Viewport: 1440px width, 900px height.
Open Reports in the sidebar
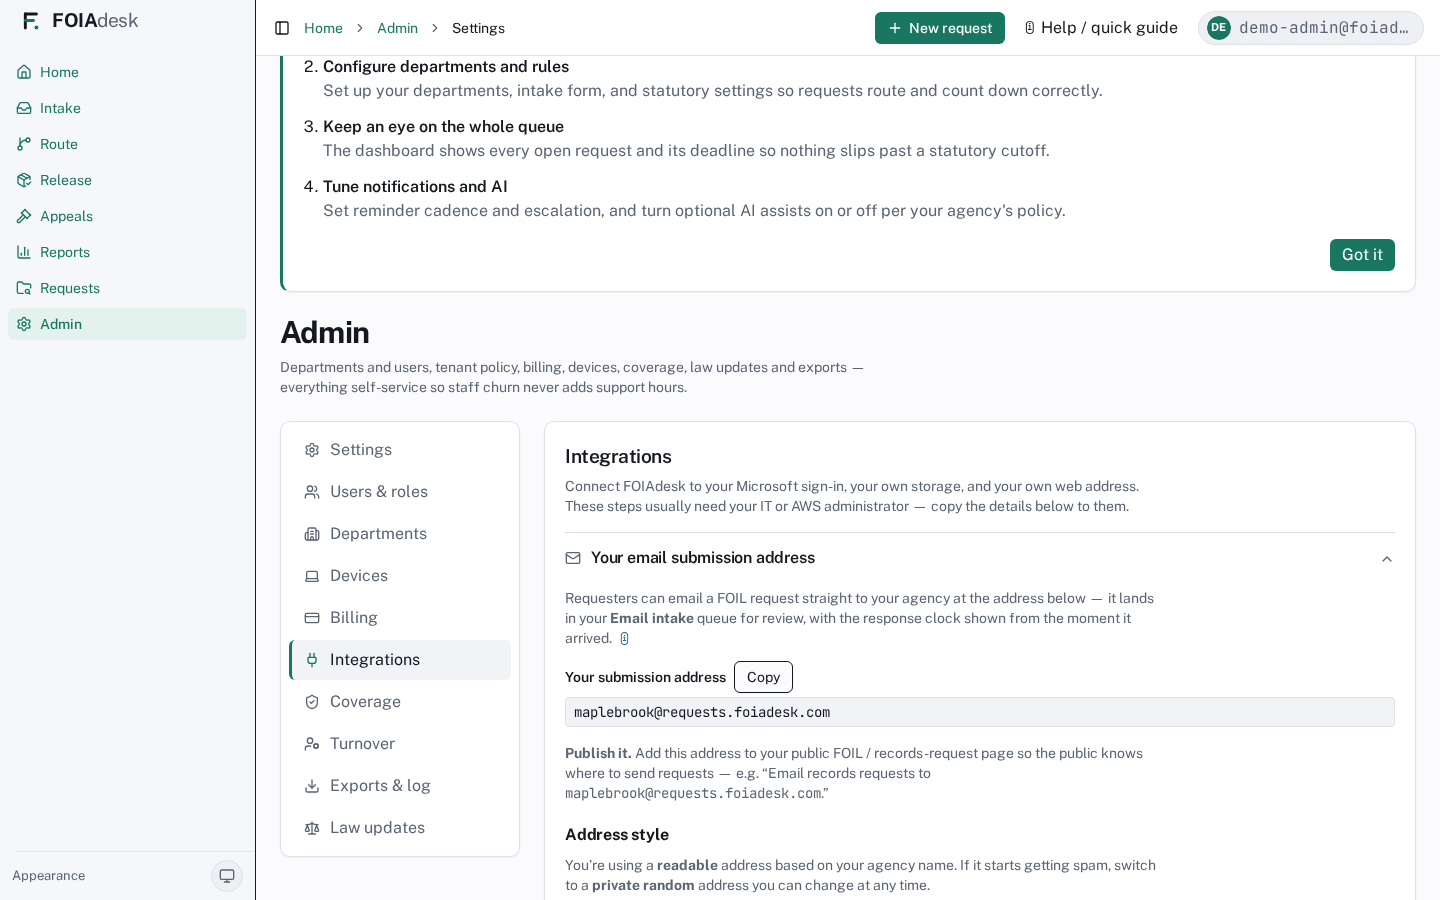pyautogui.click(x=127, y=252)
